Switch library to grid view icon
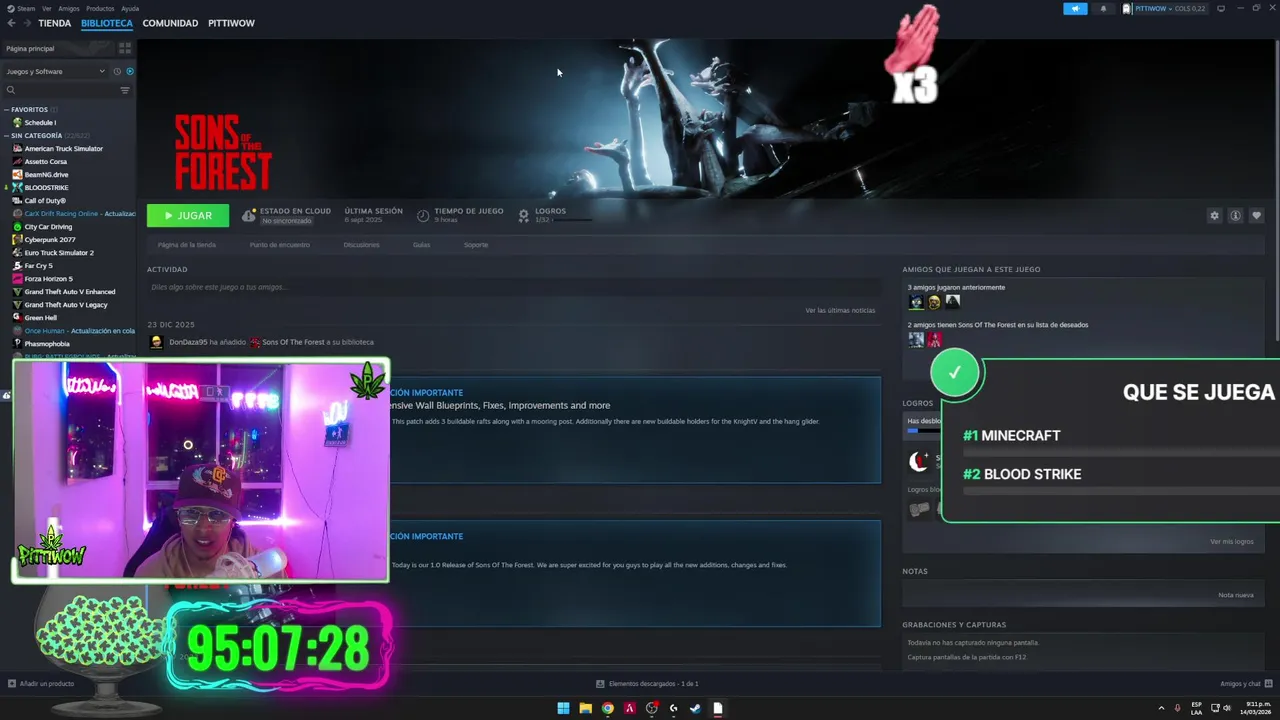This screenshot has height=720, width=1280. coord(125,48)
